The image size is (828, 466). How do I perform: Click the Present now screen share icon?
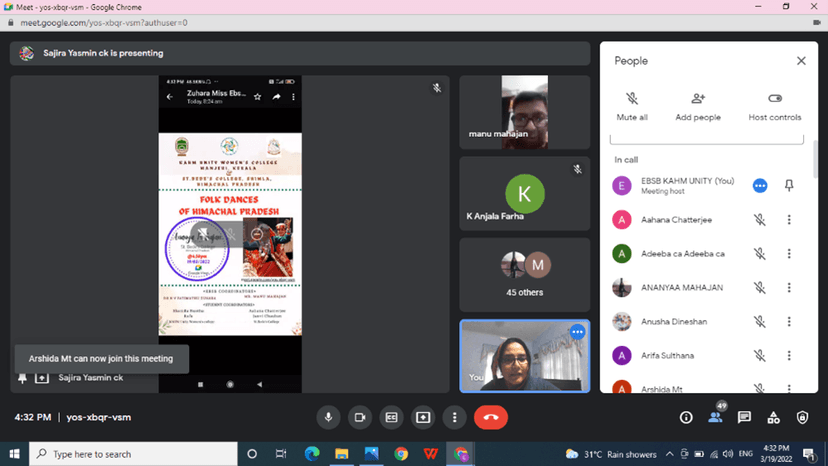[423, 417]
